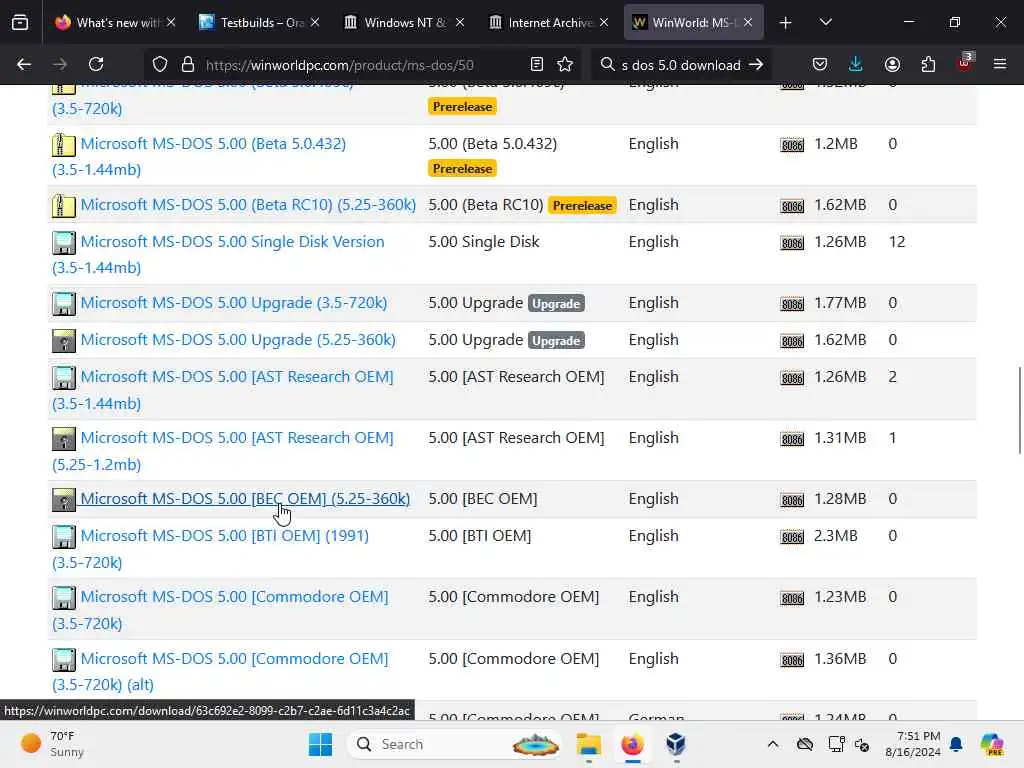Viewport: 1024px width, 768px height.
Task: Open MS-DOS 5.00 Upgrade (5.25-360k) link
Action: click(238, 340)
